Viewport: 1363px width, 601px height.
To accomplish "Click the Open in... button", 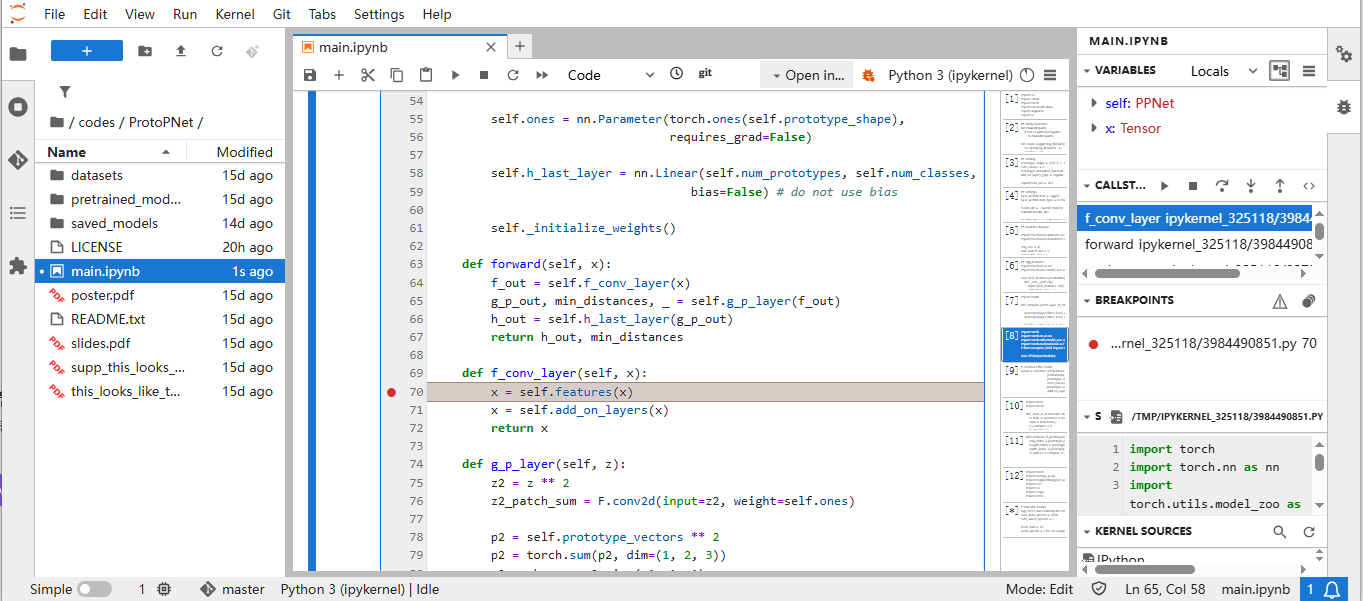I will tap(806, 75).
